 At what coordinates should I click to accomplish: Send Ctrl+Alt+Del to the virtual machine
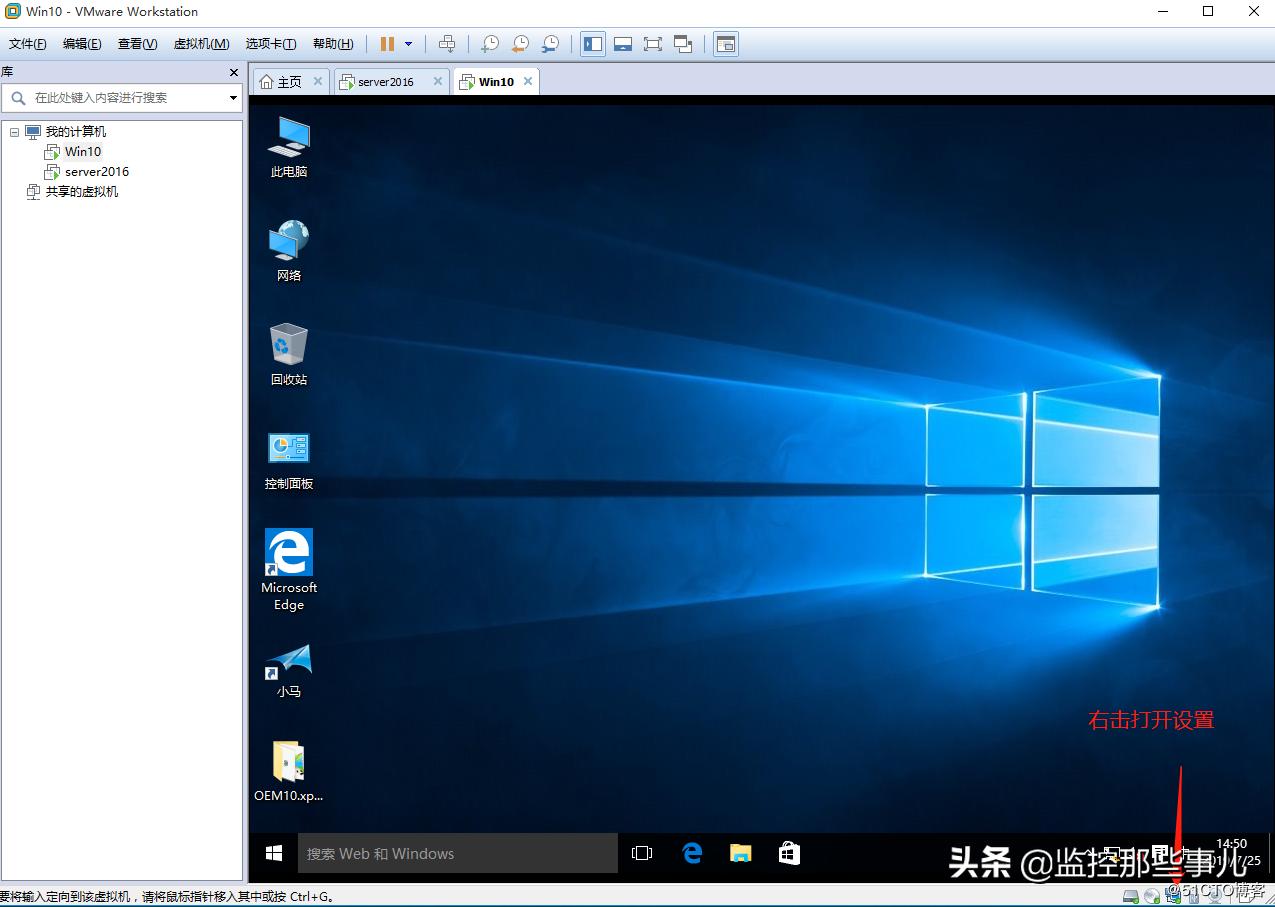point(447,43)
